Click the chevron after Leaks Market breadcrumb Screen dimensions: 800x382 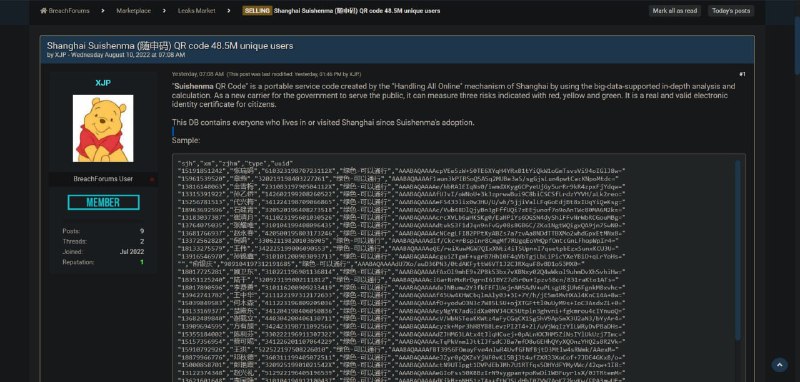click(x=229, y=11)
